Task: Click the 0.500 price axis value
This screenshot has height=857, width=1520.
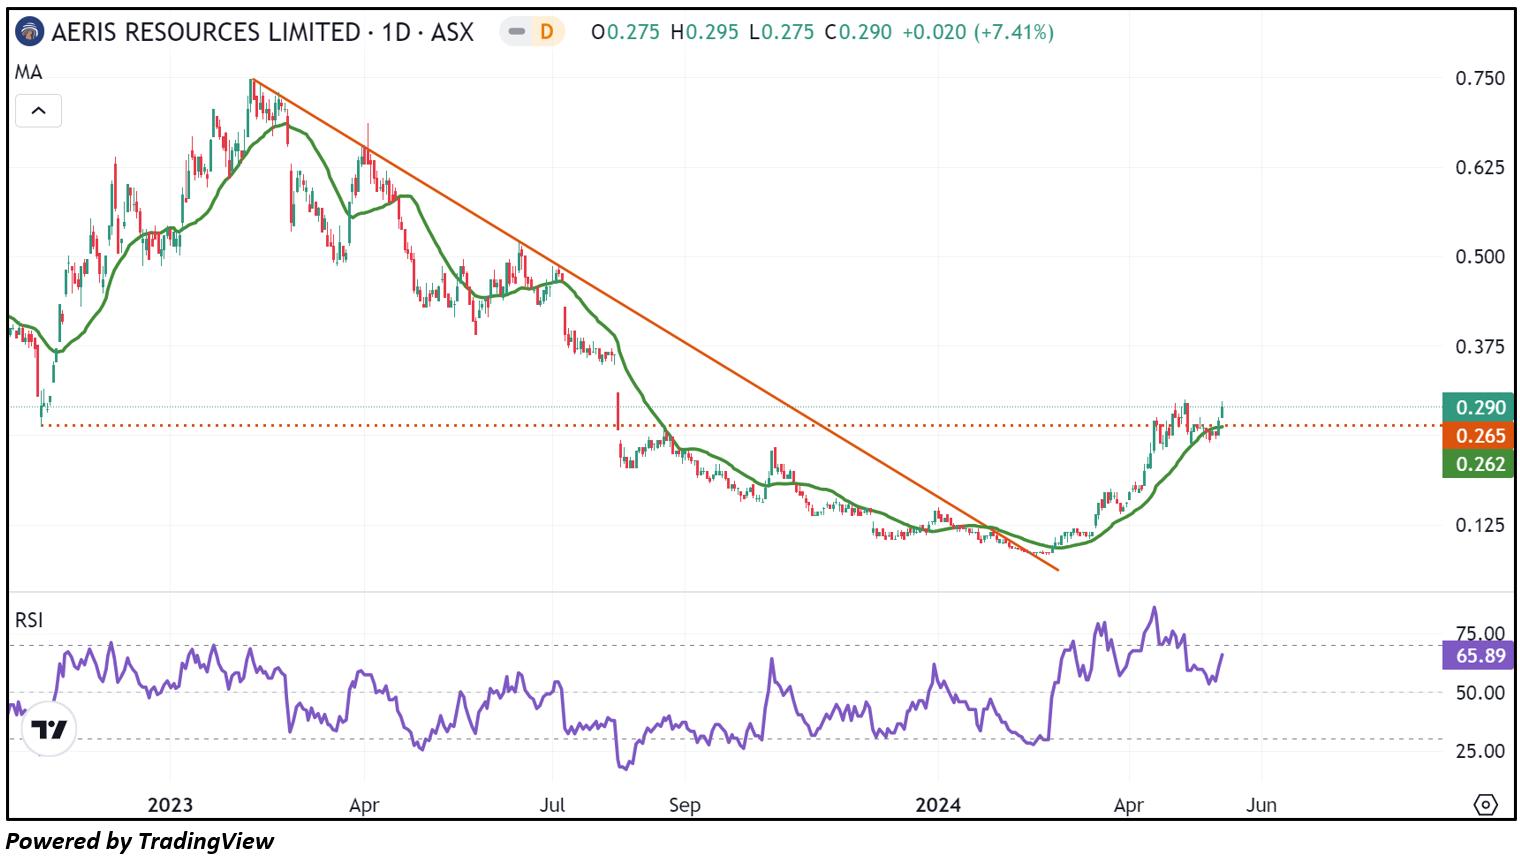Action: [1480, 256]
